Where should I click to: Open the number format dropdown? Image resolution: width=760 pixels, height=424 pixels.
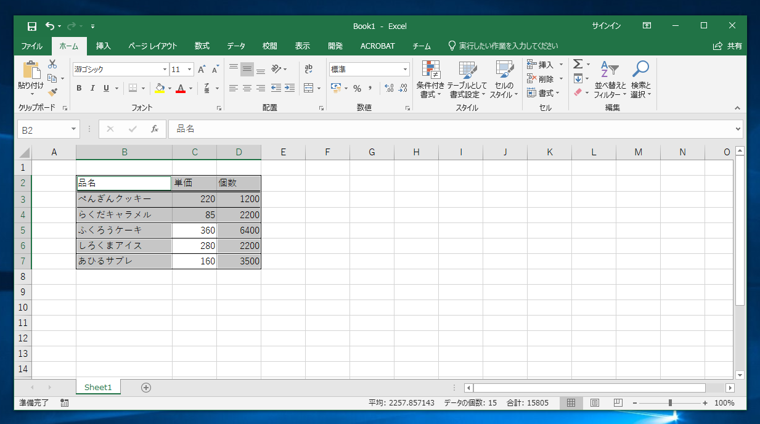[x=405, y=69]
